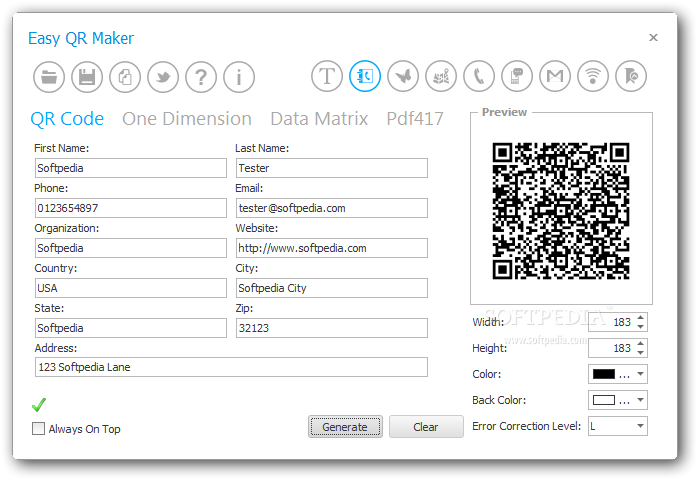Choose the map location QR type icon

tap(441, 76)
